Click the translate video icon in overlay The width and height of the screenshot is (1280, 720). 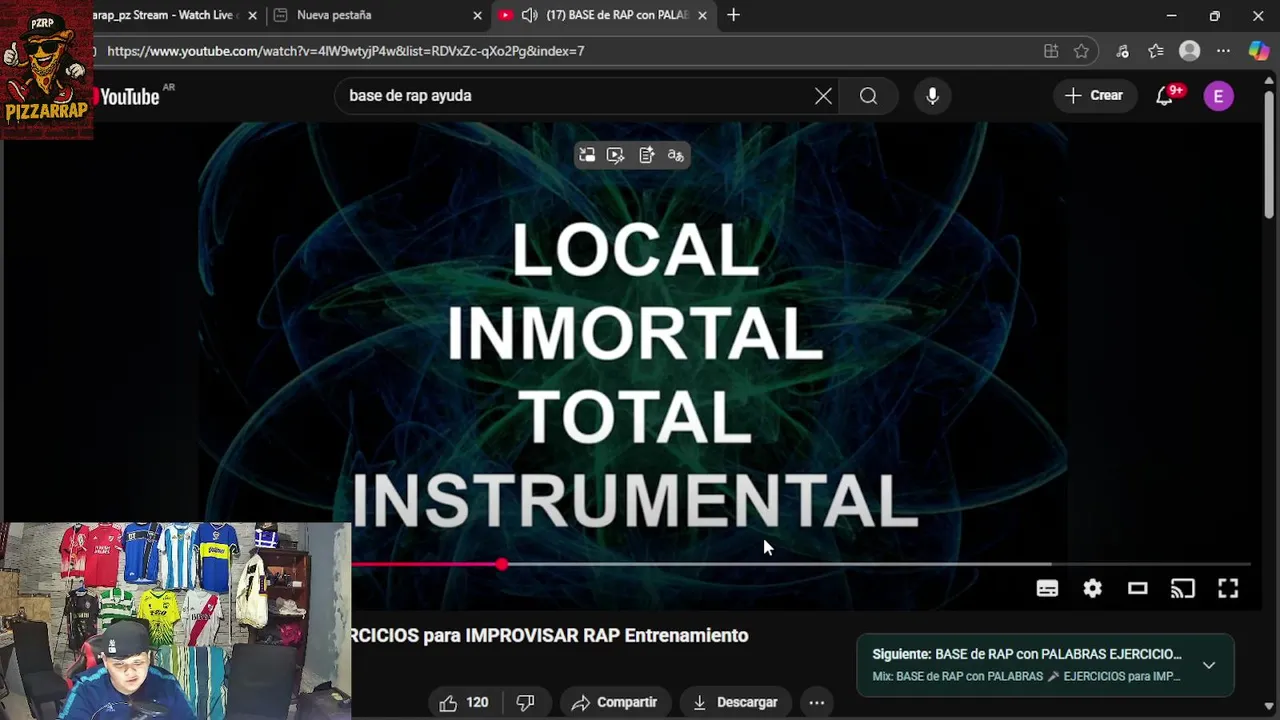coord(676,155)
